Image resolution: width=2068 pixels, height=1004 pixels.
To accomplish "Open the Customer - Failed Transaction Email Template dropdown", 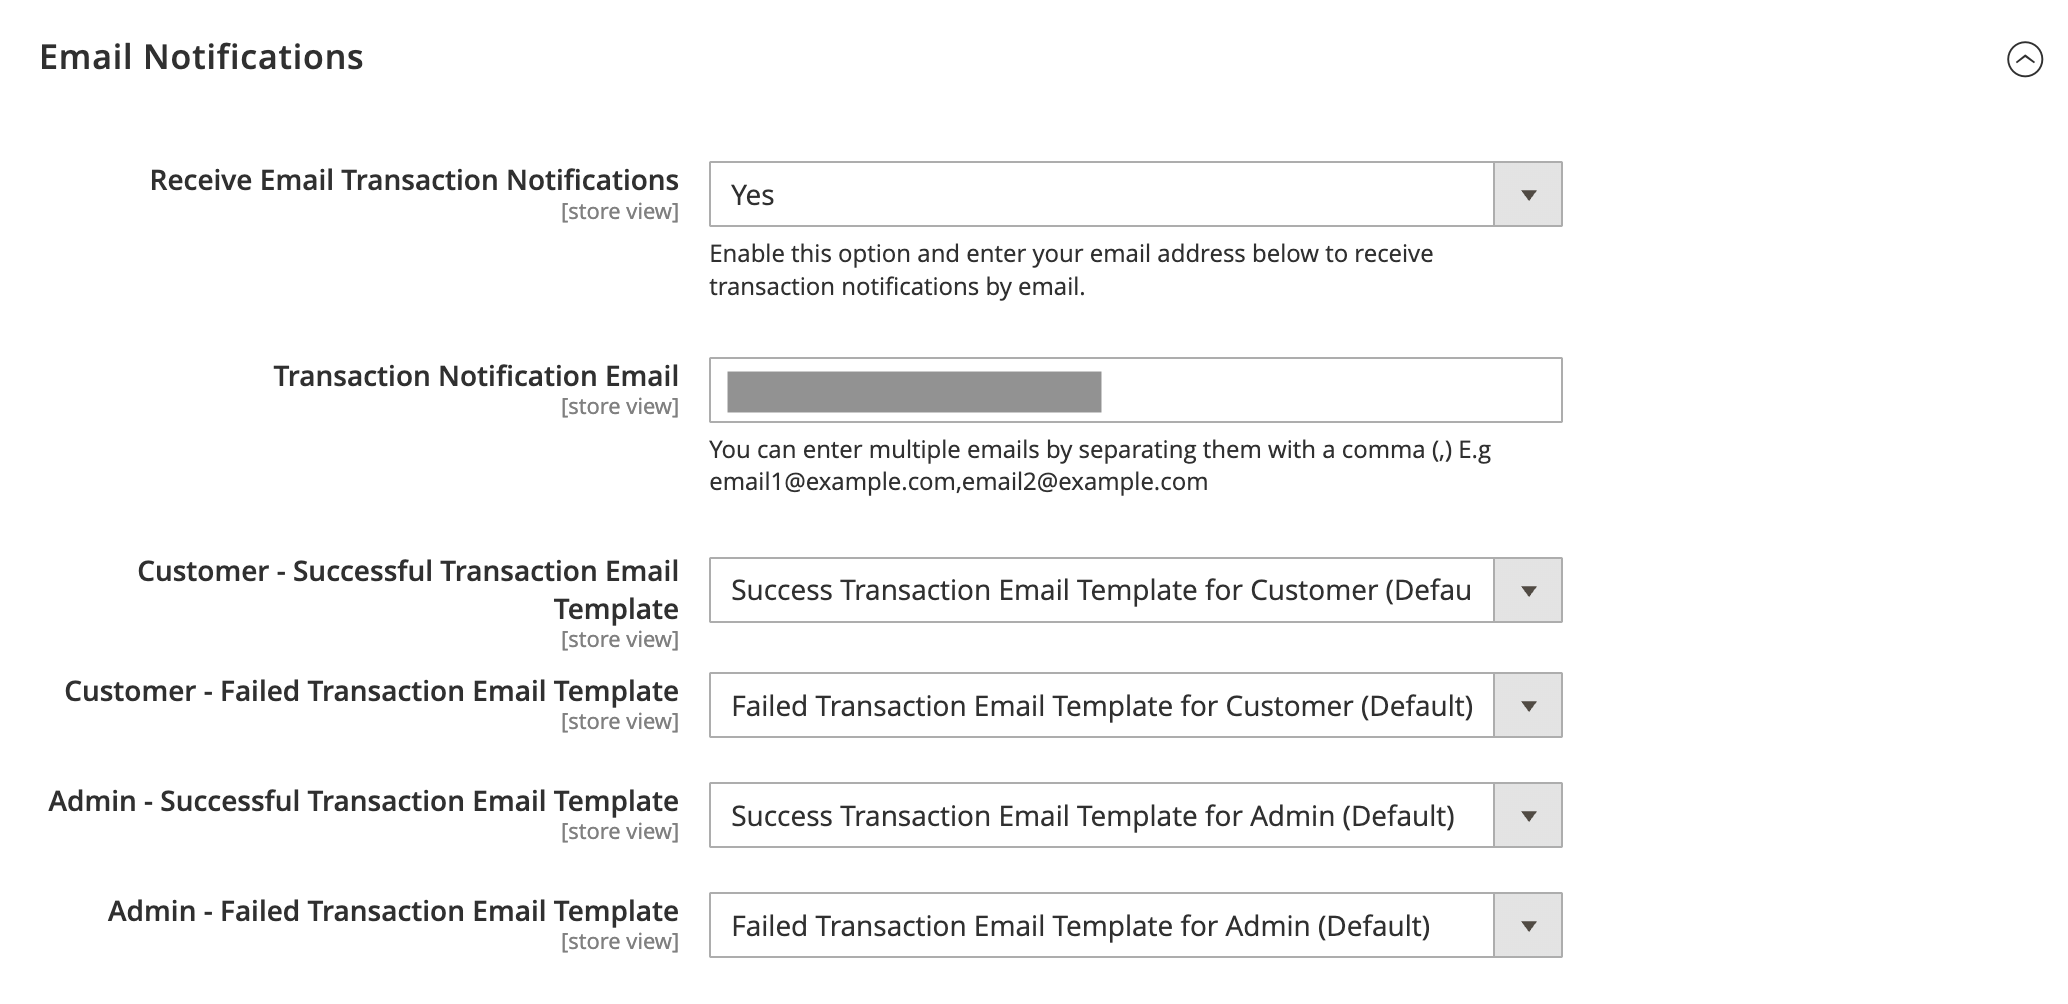I will (1527, 705).
